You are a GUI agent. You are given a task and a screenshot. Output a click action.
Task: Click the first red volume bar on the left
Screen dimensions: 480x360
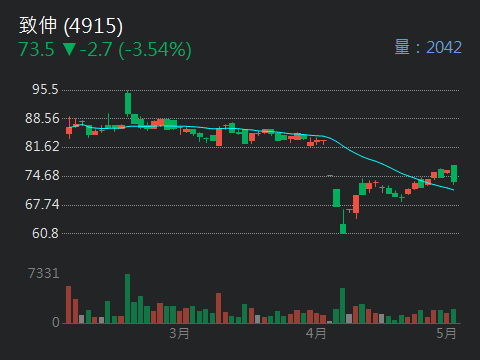click(x=68, y=304)
